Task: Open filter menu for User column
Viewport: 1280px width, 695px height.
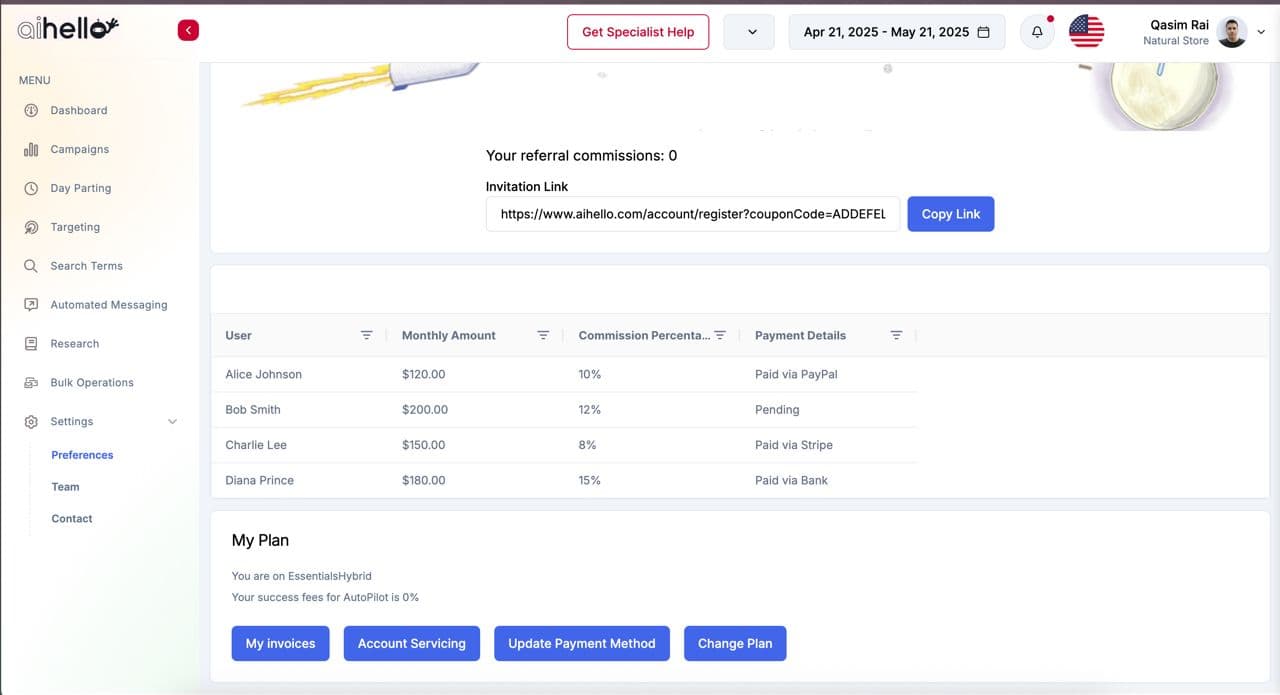Action: (x=367, y=335)
